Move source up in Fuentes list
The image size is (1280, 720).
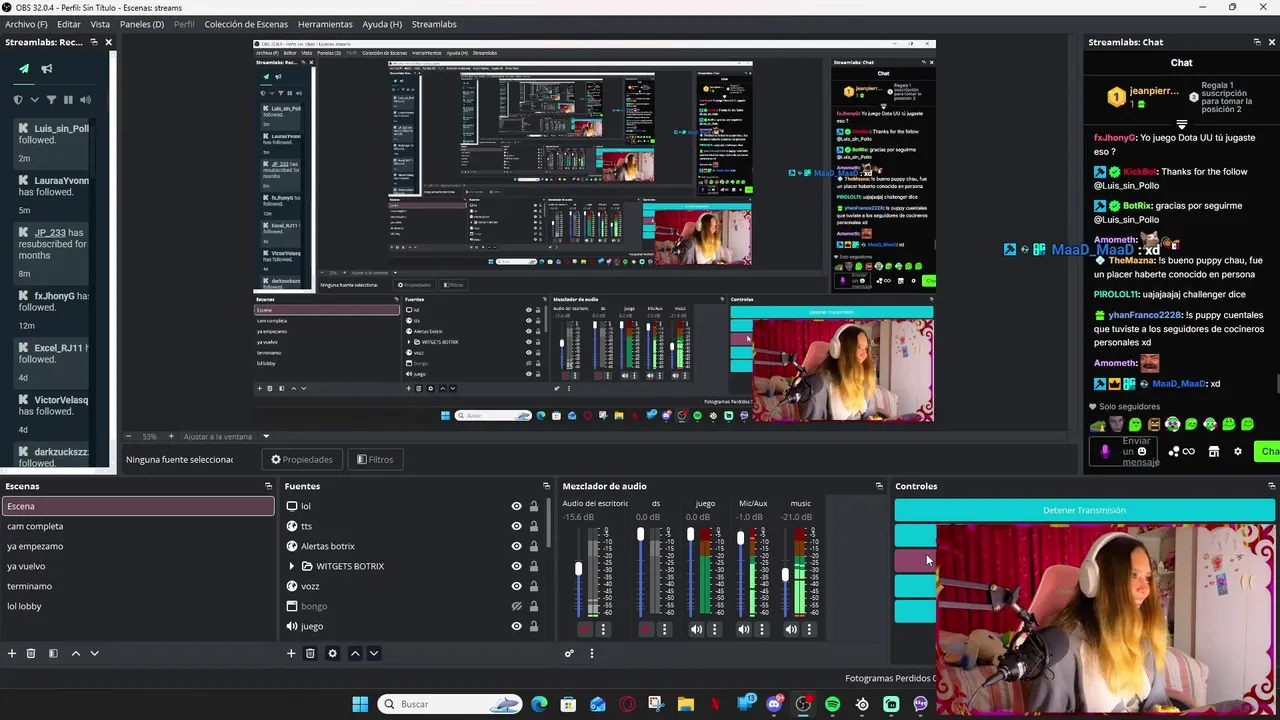click(x=354, y=653)
